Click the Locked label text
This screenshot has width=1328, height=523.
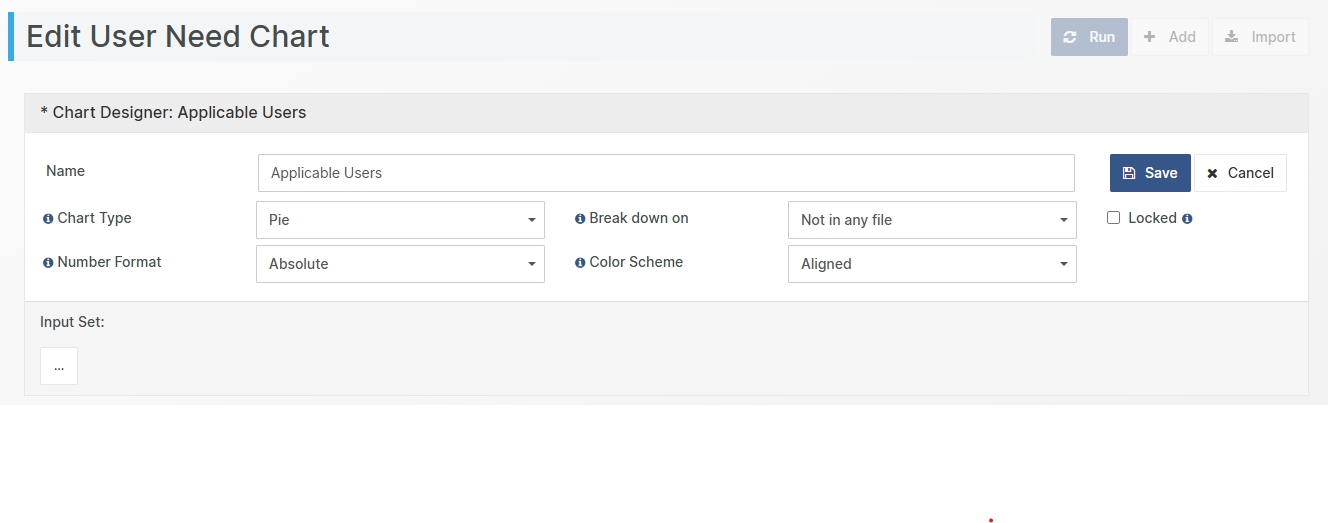coord(1152,218)
